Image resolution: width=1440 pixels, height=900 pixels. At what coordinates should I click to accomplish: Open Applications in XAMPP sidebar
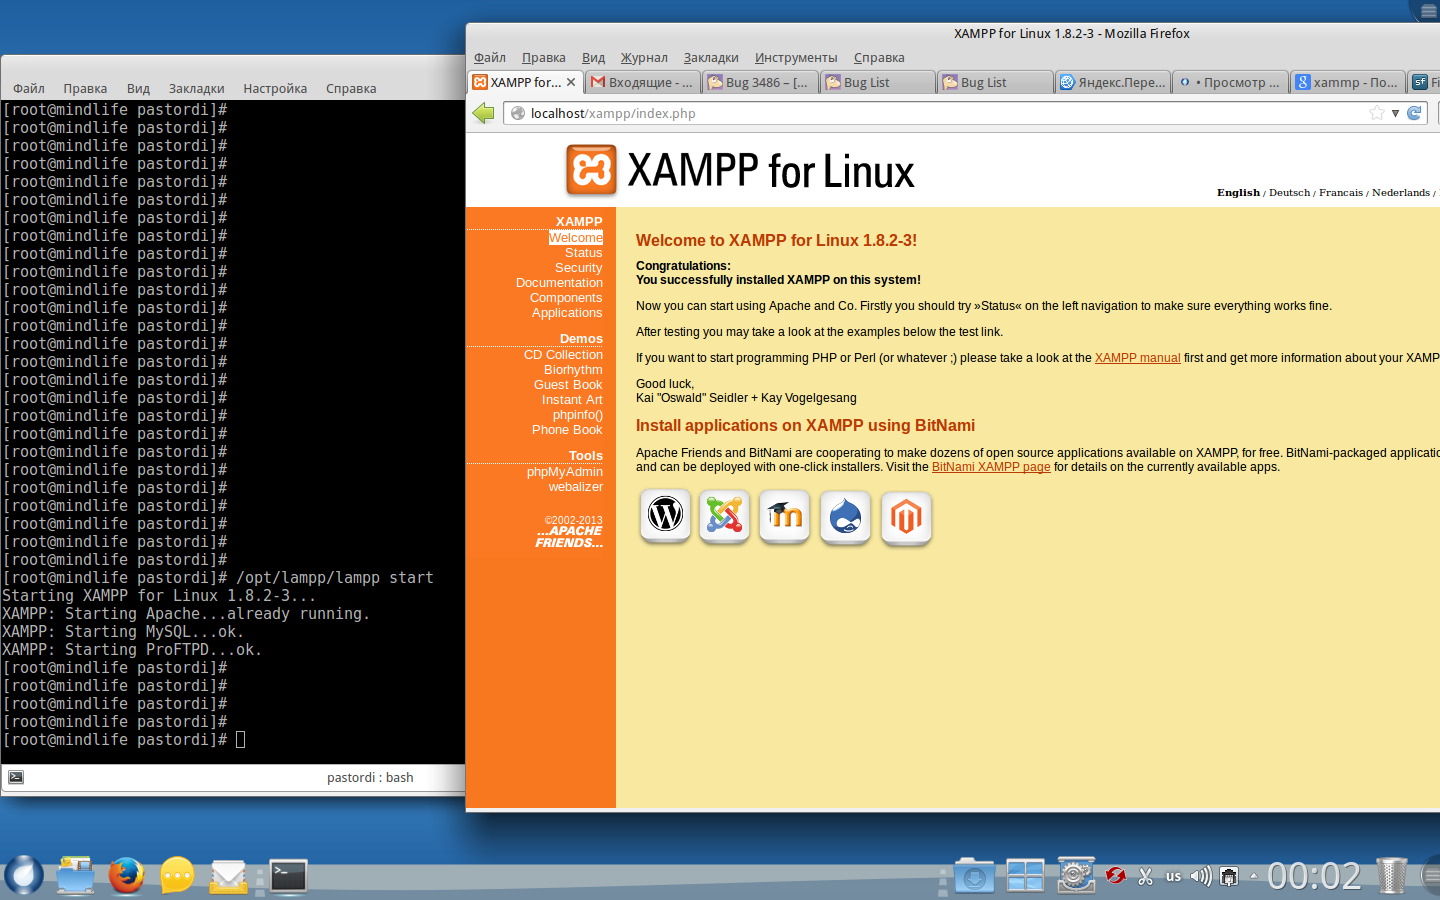click(567, 313)
